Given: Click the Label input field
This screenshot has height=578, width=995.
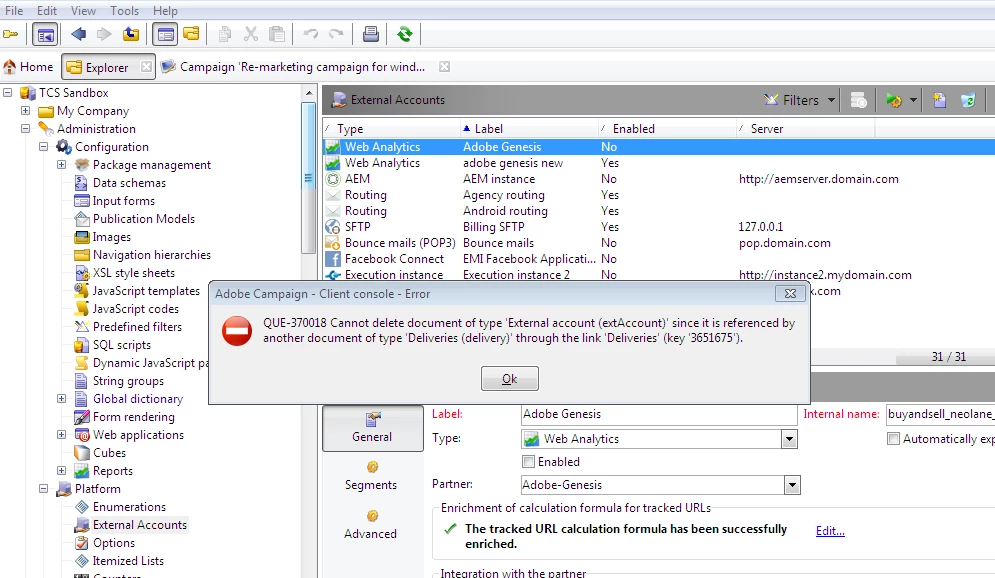Looking at the screenshot, I should 659,414.
